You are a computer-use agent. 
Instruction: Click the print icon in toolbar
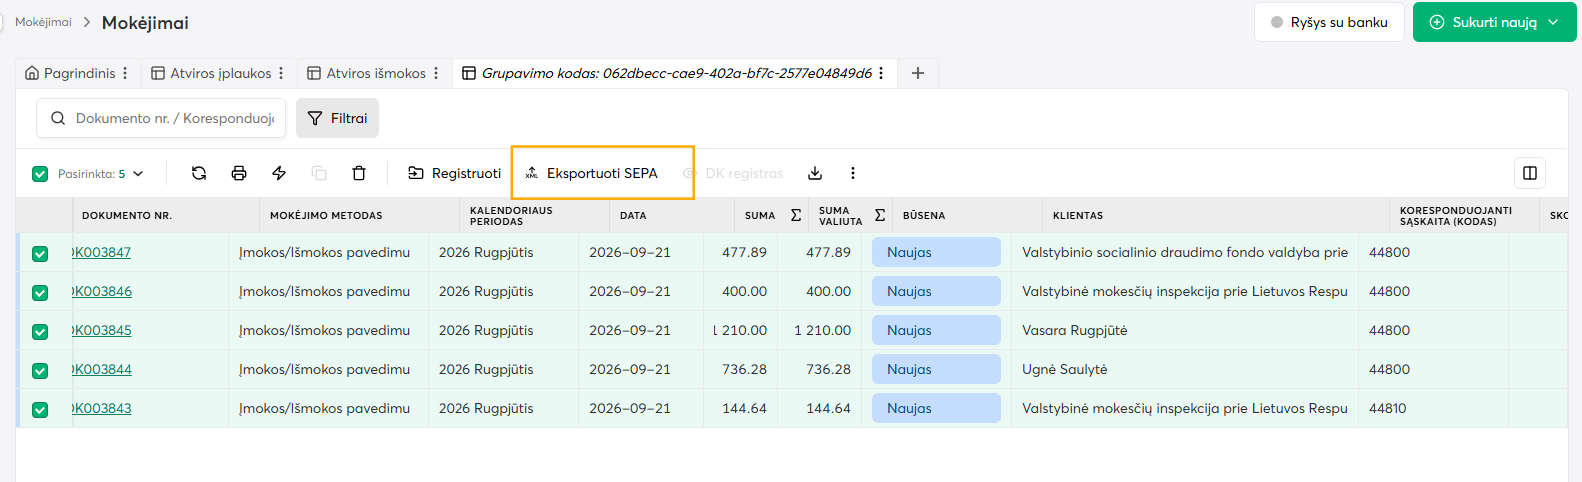(239, 173)
